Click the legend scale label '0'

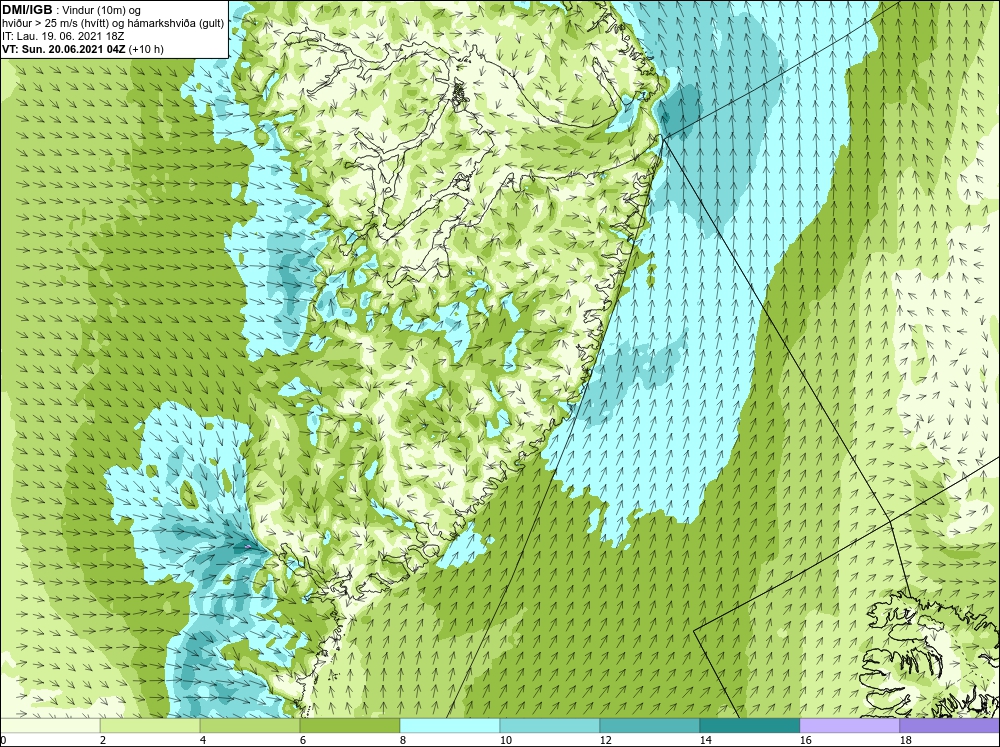point(3,740)
